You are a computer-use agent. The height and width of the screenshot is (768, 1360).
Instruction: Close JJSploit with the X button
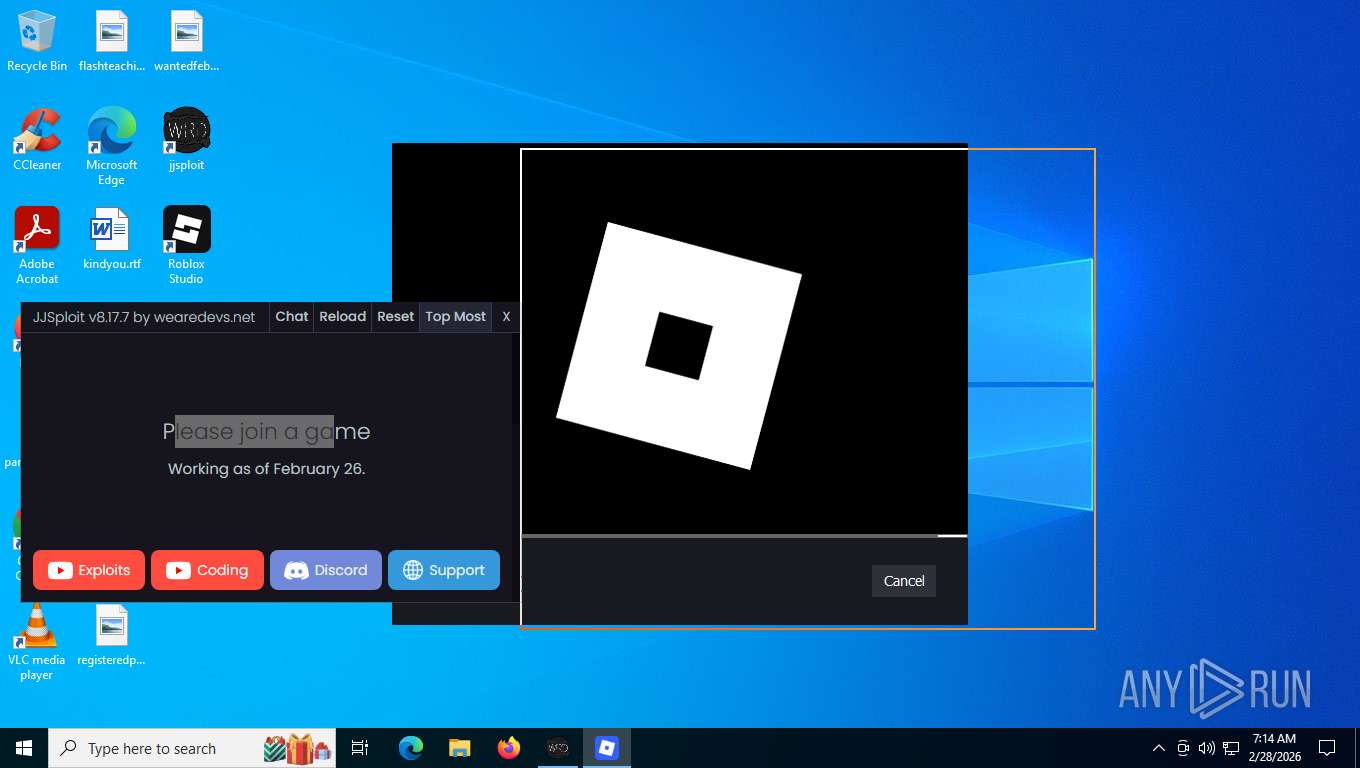point(506,316)
